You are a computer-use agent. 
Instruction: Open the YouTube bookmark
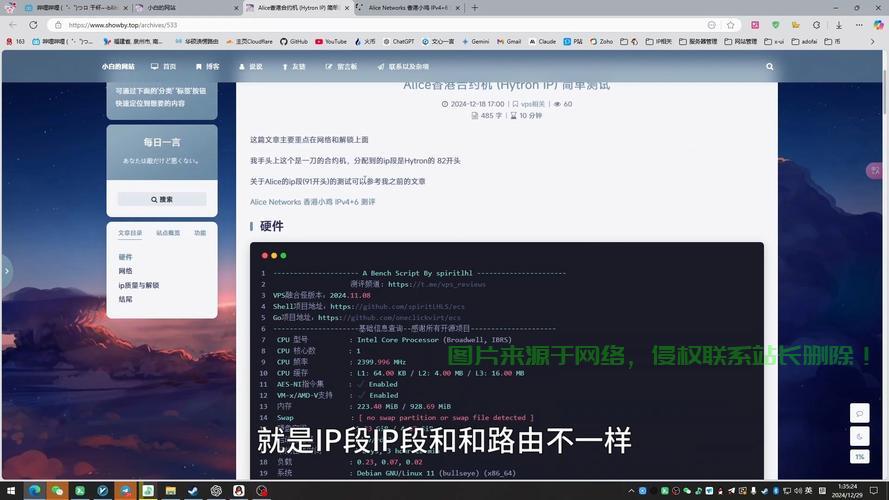pos(331,42)
